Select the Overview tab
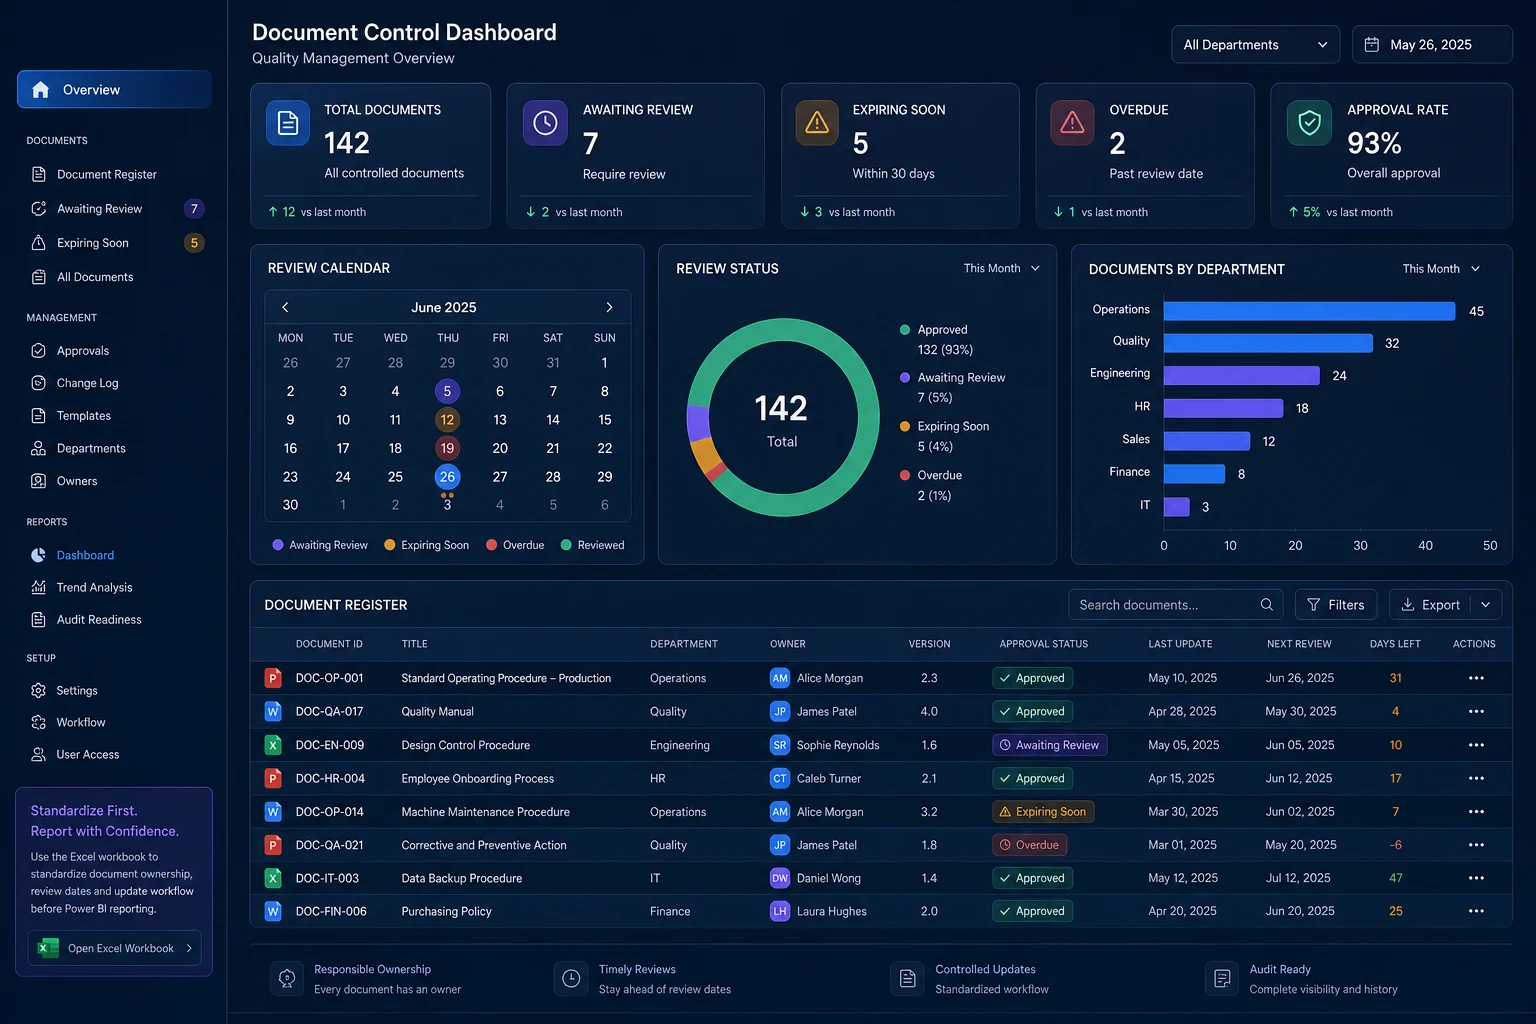 (114, 89)
